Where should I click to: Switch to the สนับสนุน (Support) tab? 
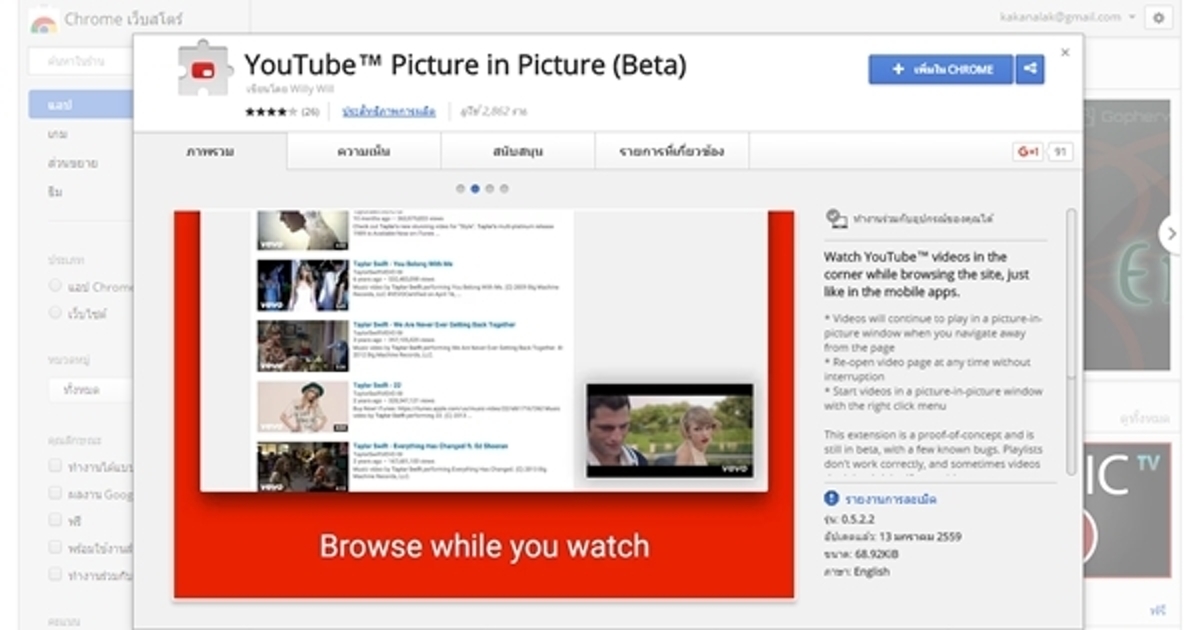[518, 152]
